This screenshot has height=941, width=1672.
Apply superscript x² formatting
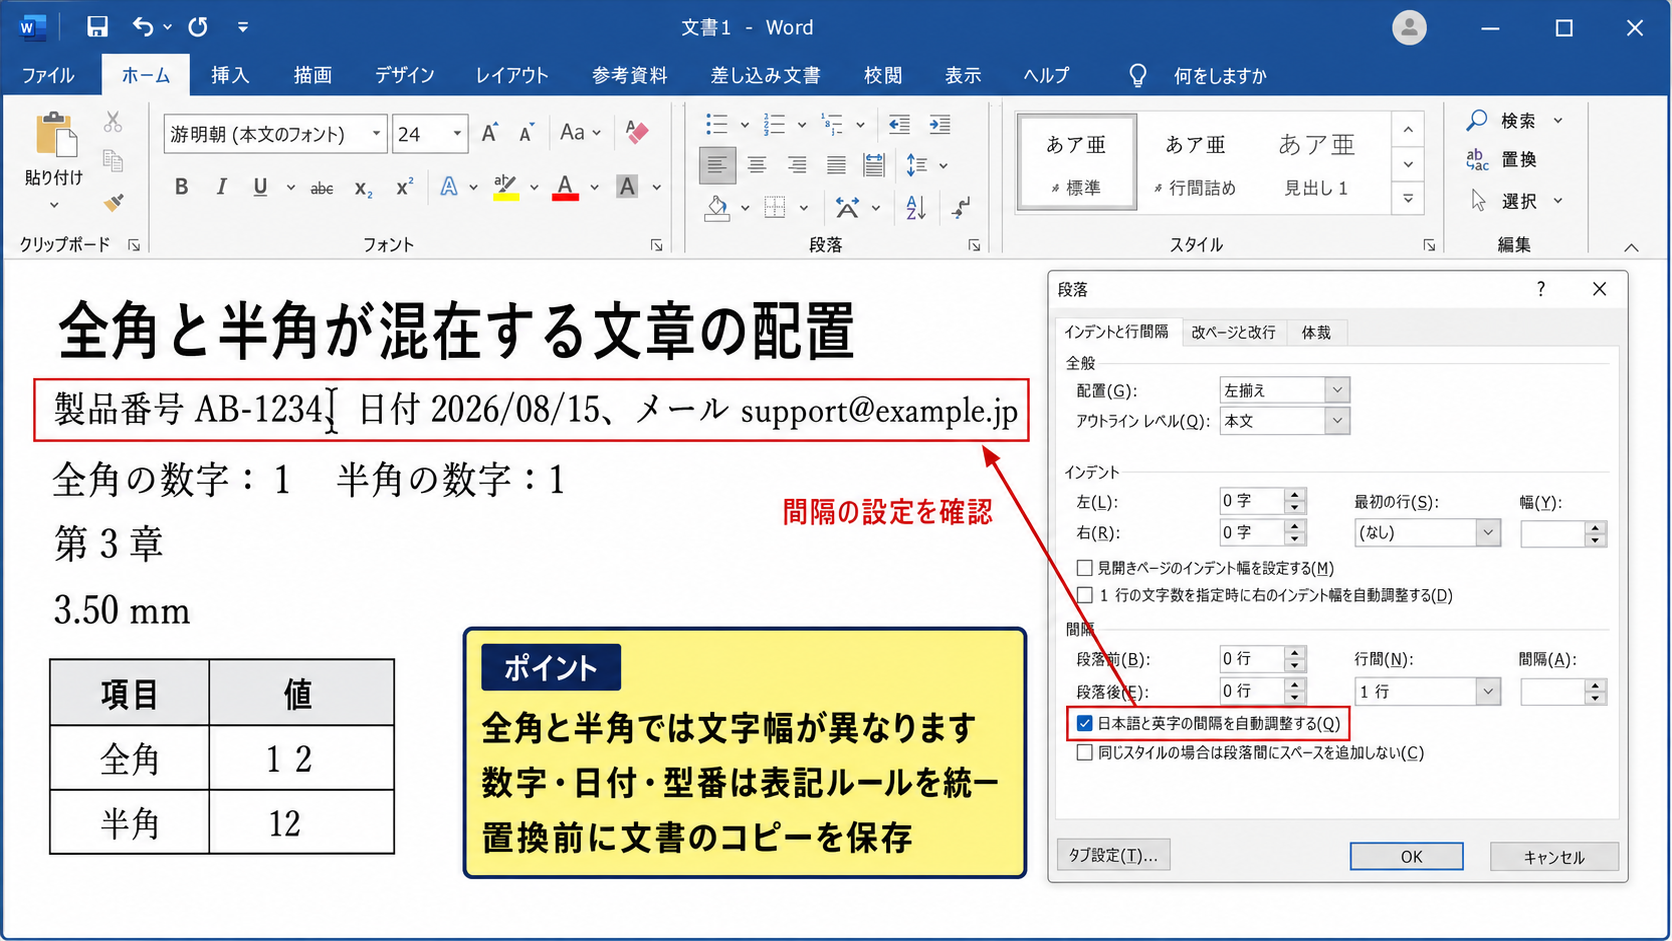pos(404,187)
